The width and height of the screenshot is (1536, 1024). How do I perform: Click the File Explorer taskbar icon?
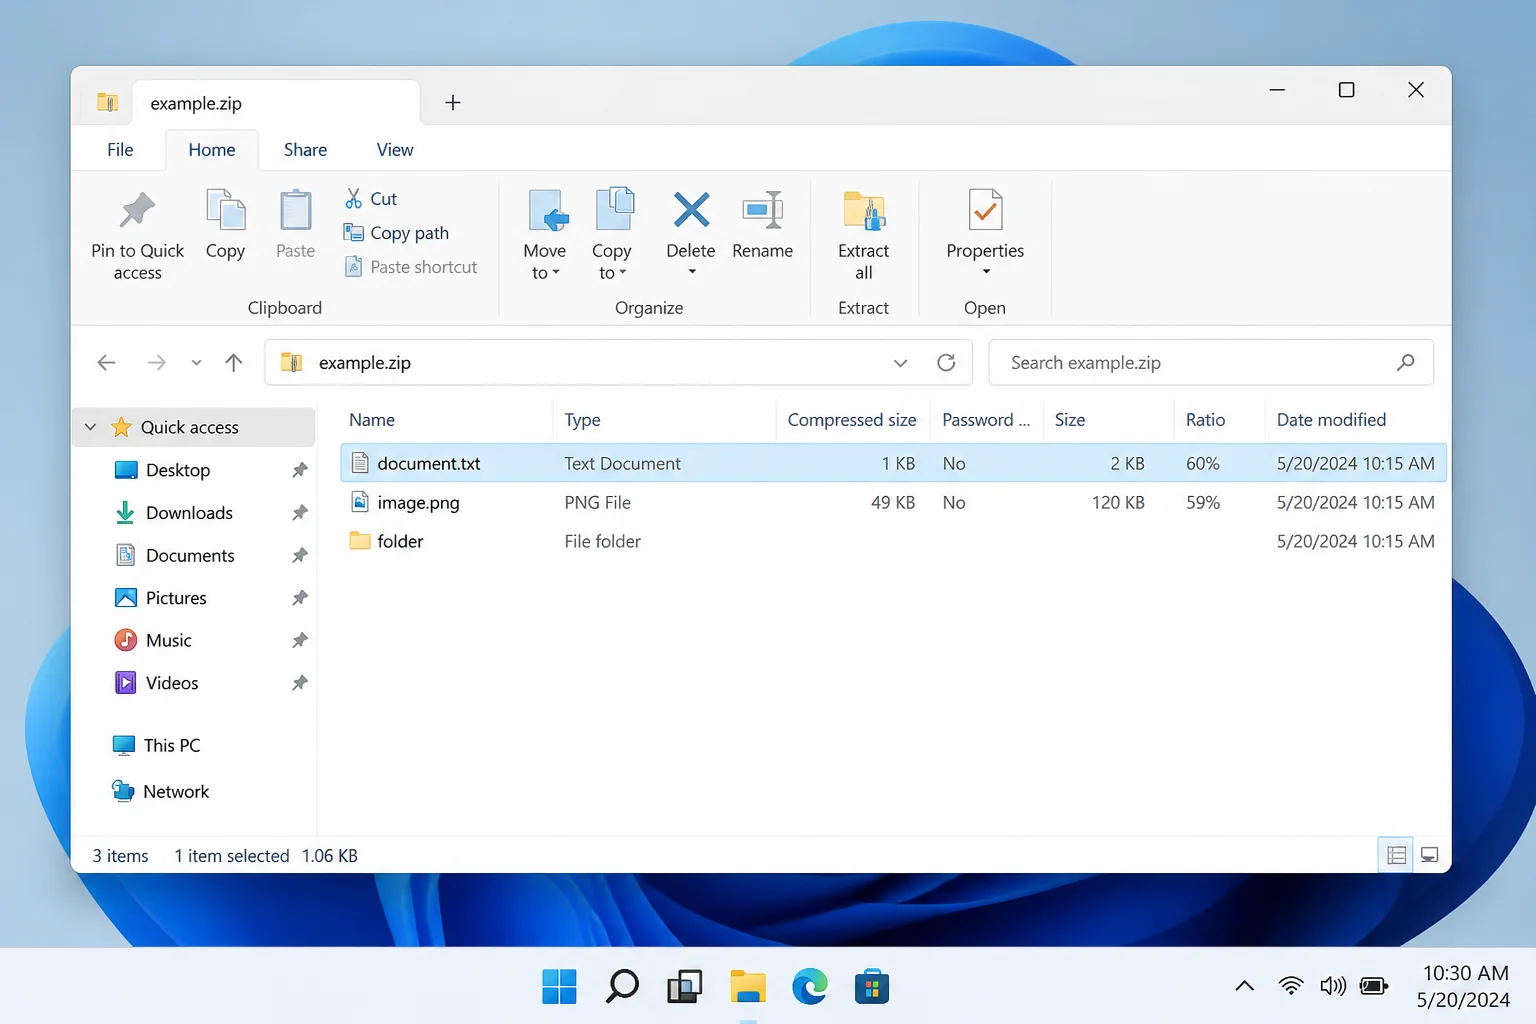[x=747, y=987]
